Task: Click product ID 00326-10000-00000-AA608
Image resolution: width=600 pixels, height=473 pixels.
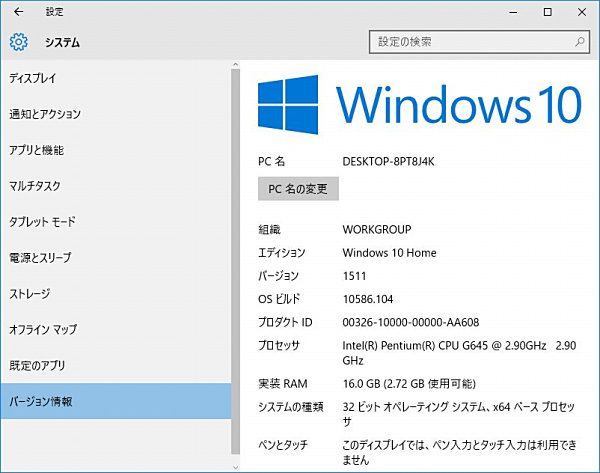Action: (x=411, y=323)
